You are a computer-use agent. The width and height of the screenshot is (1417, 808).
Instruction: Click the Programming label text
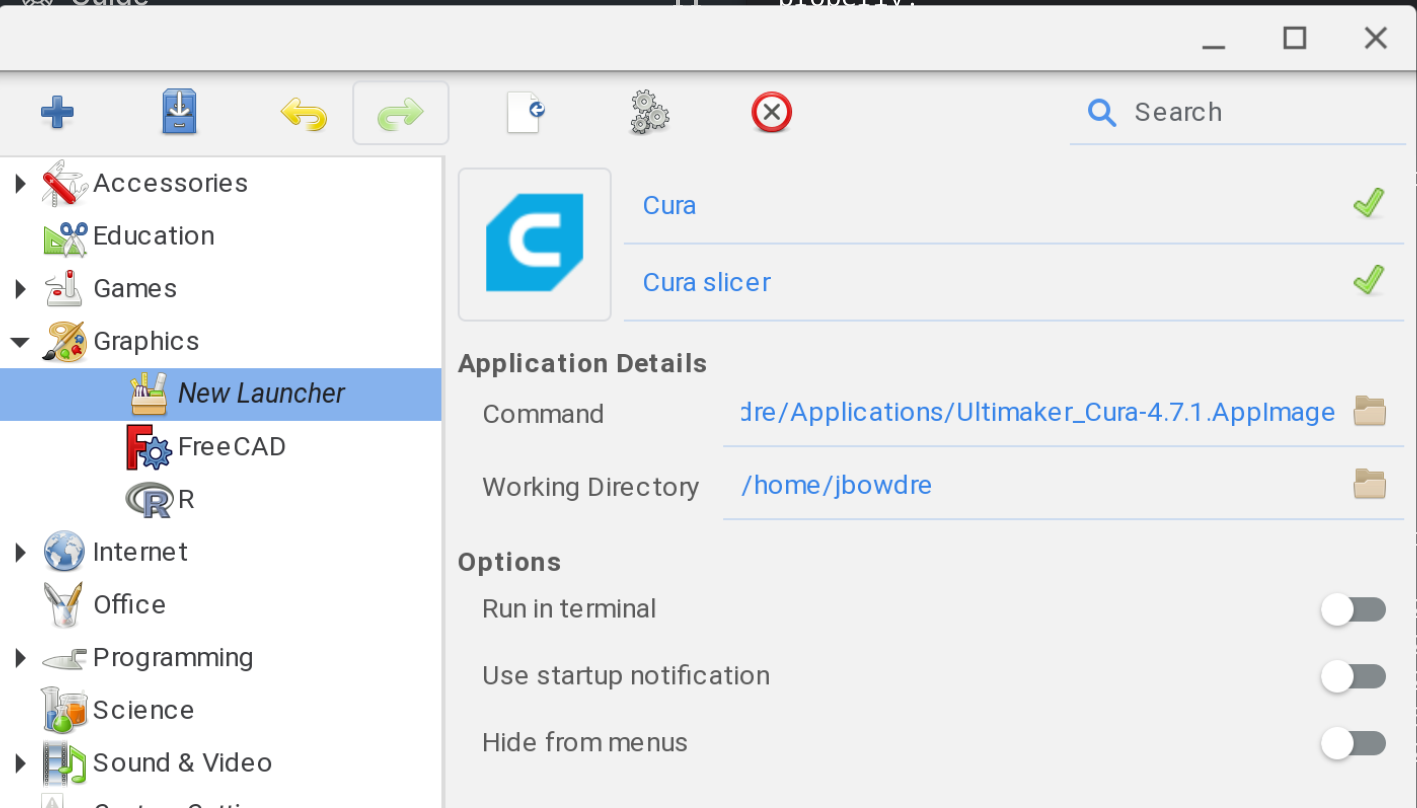pos(173,658)
